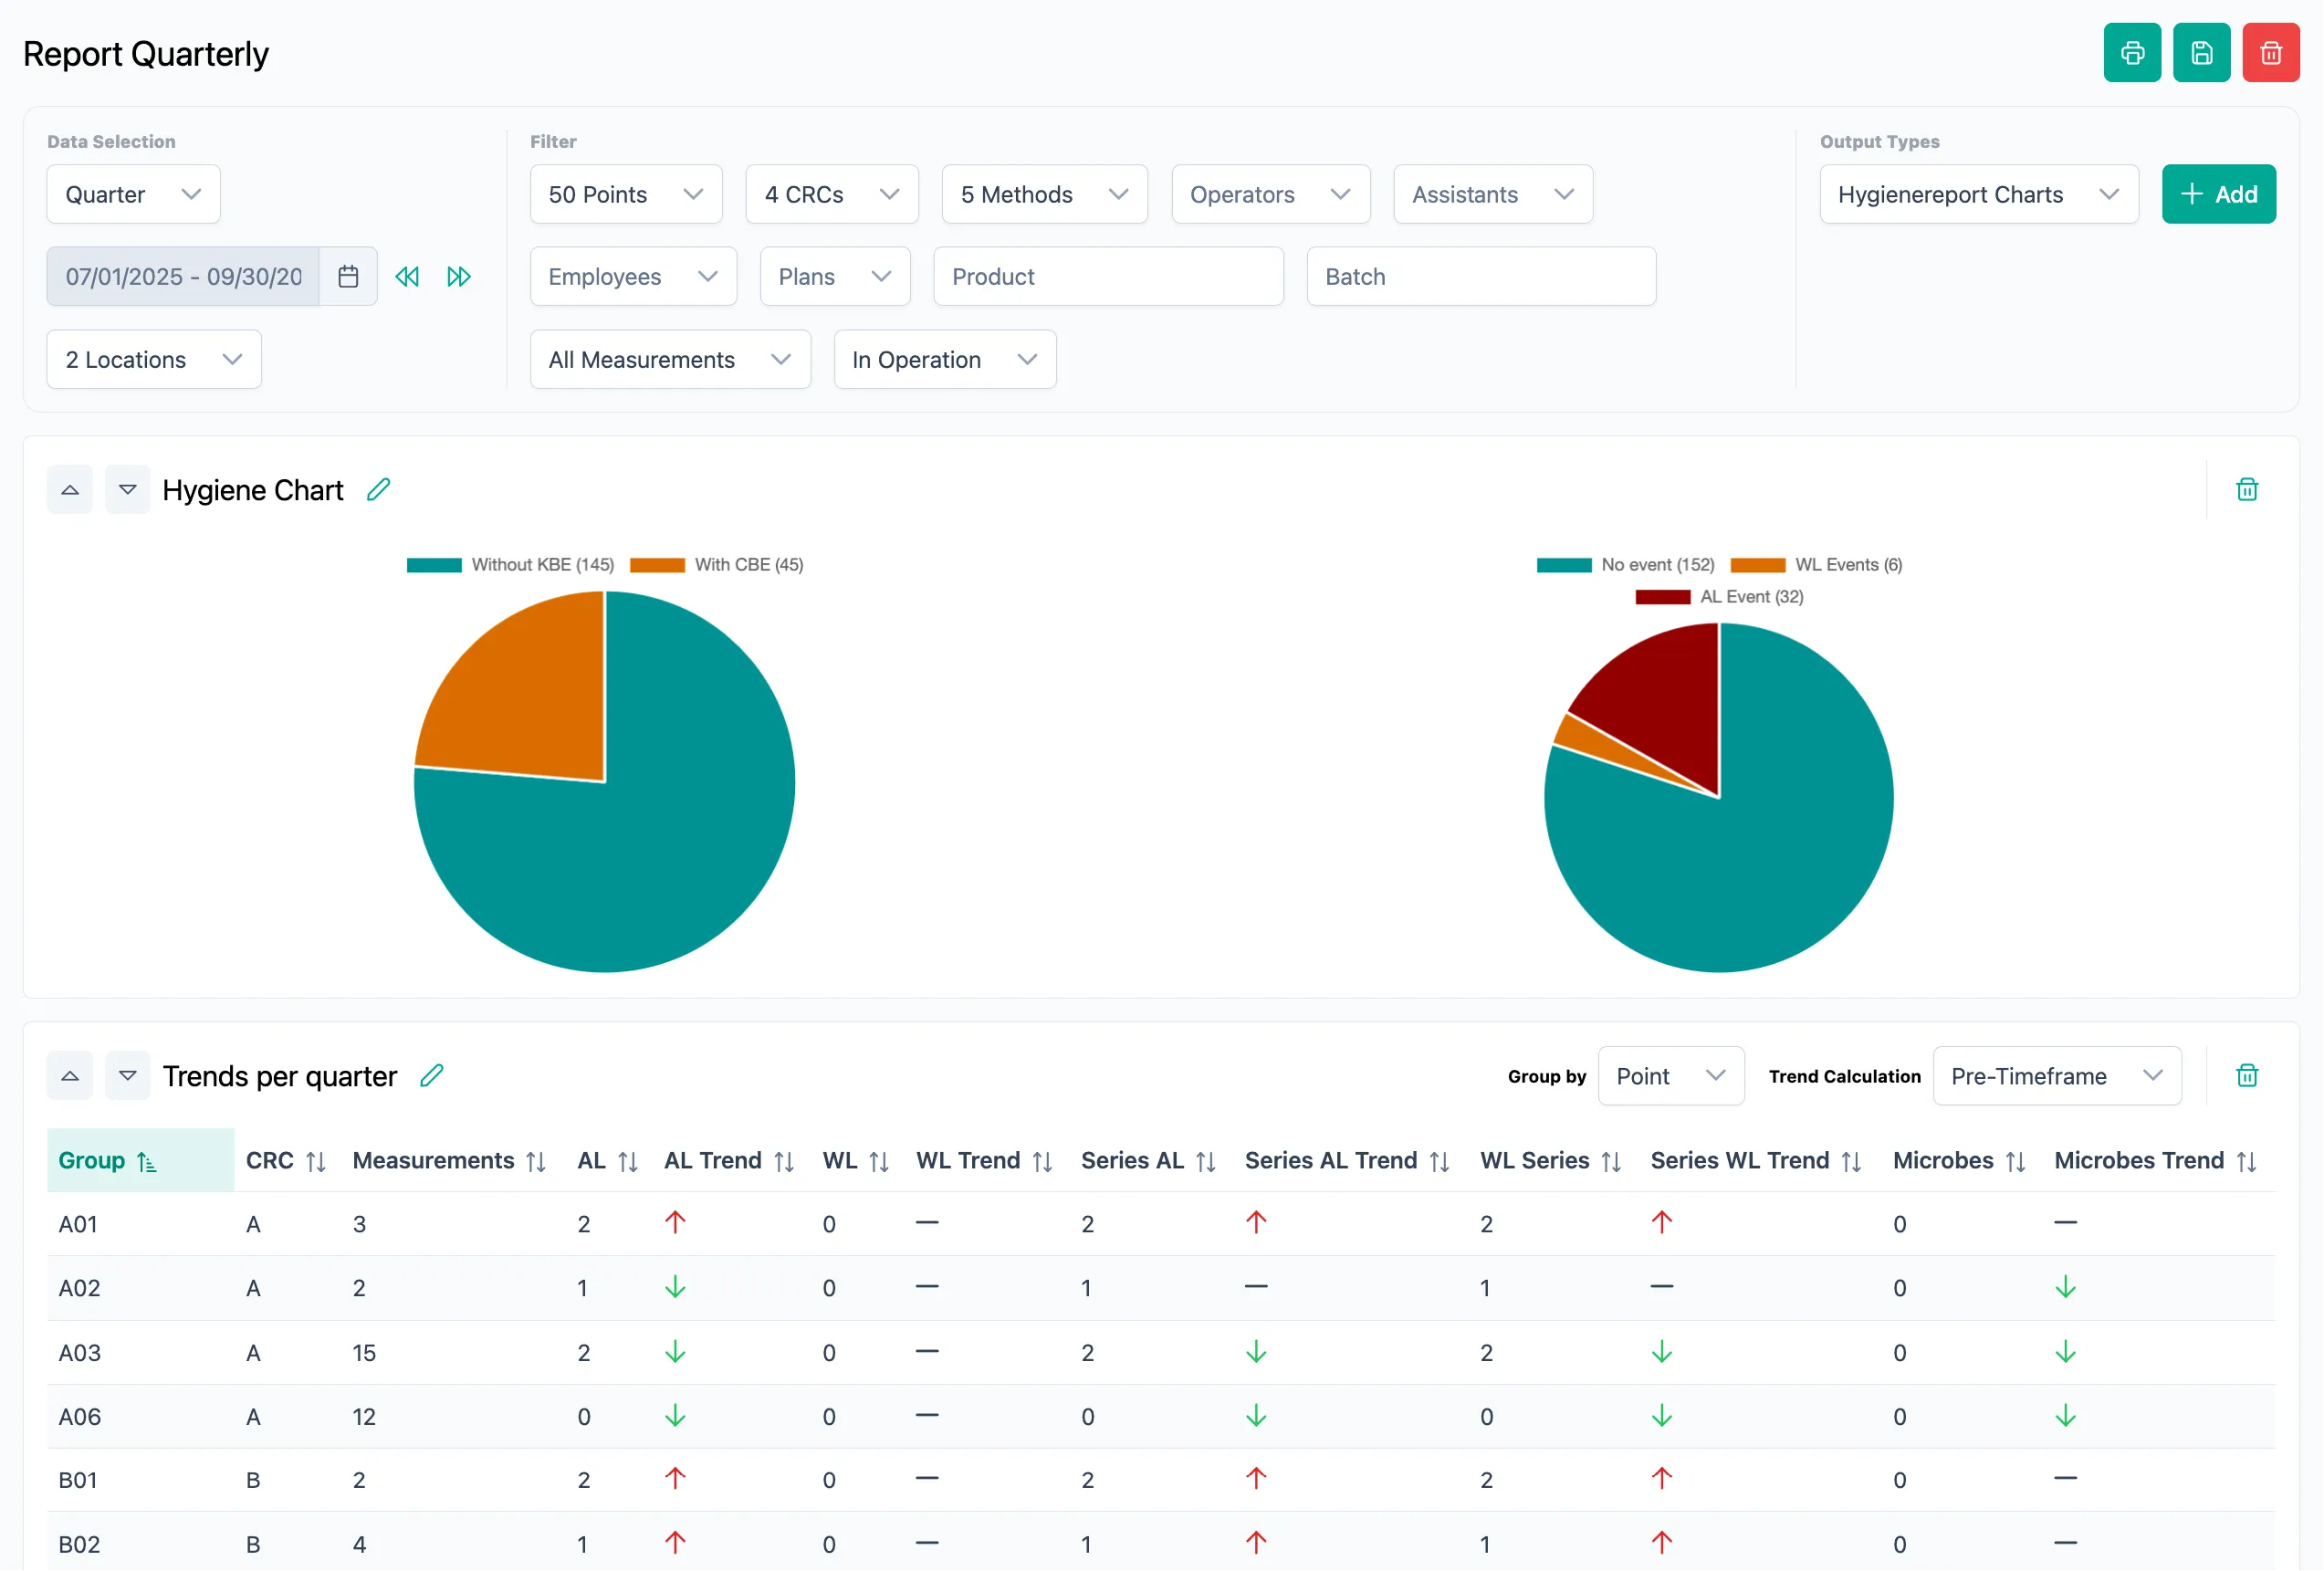Screen dimensions: 2324x1571
Task: Sort the table by Measurements column
Action: point(534,1160)
